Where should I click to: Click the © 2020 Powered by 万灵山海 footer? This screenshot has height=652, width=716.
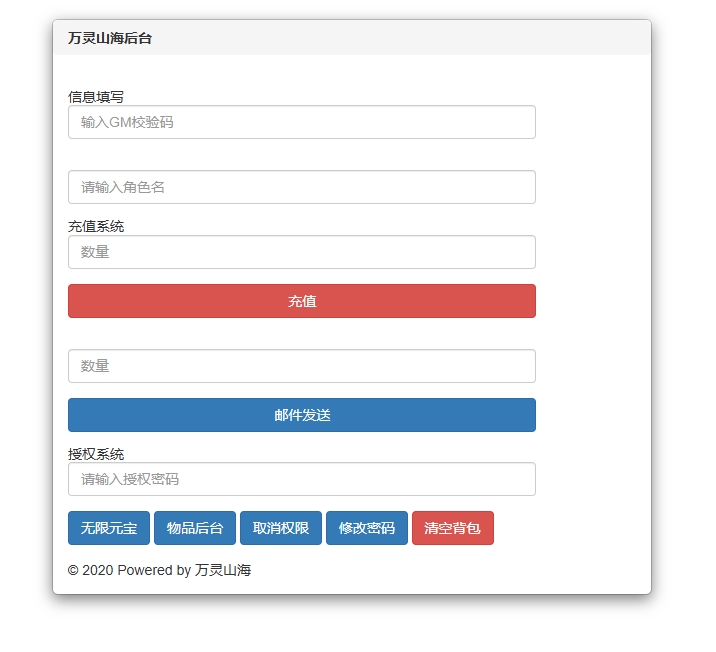coord(159,570)
